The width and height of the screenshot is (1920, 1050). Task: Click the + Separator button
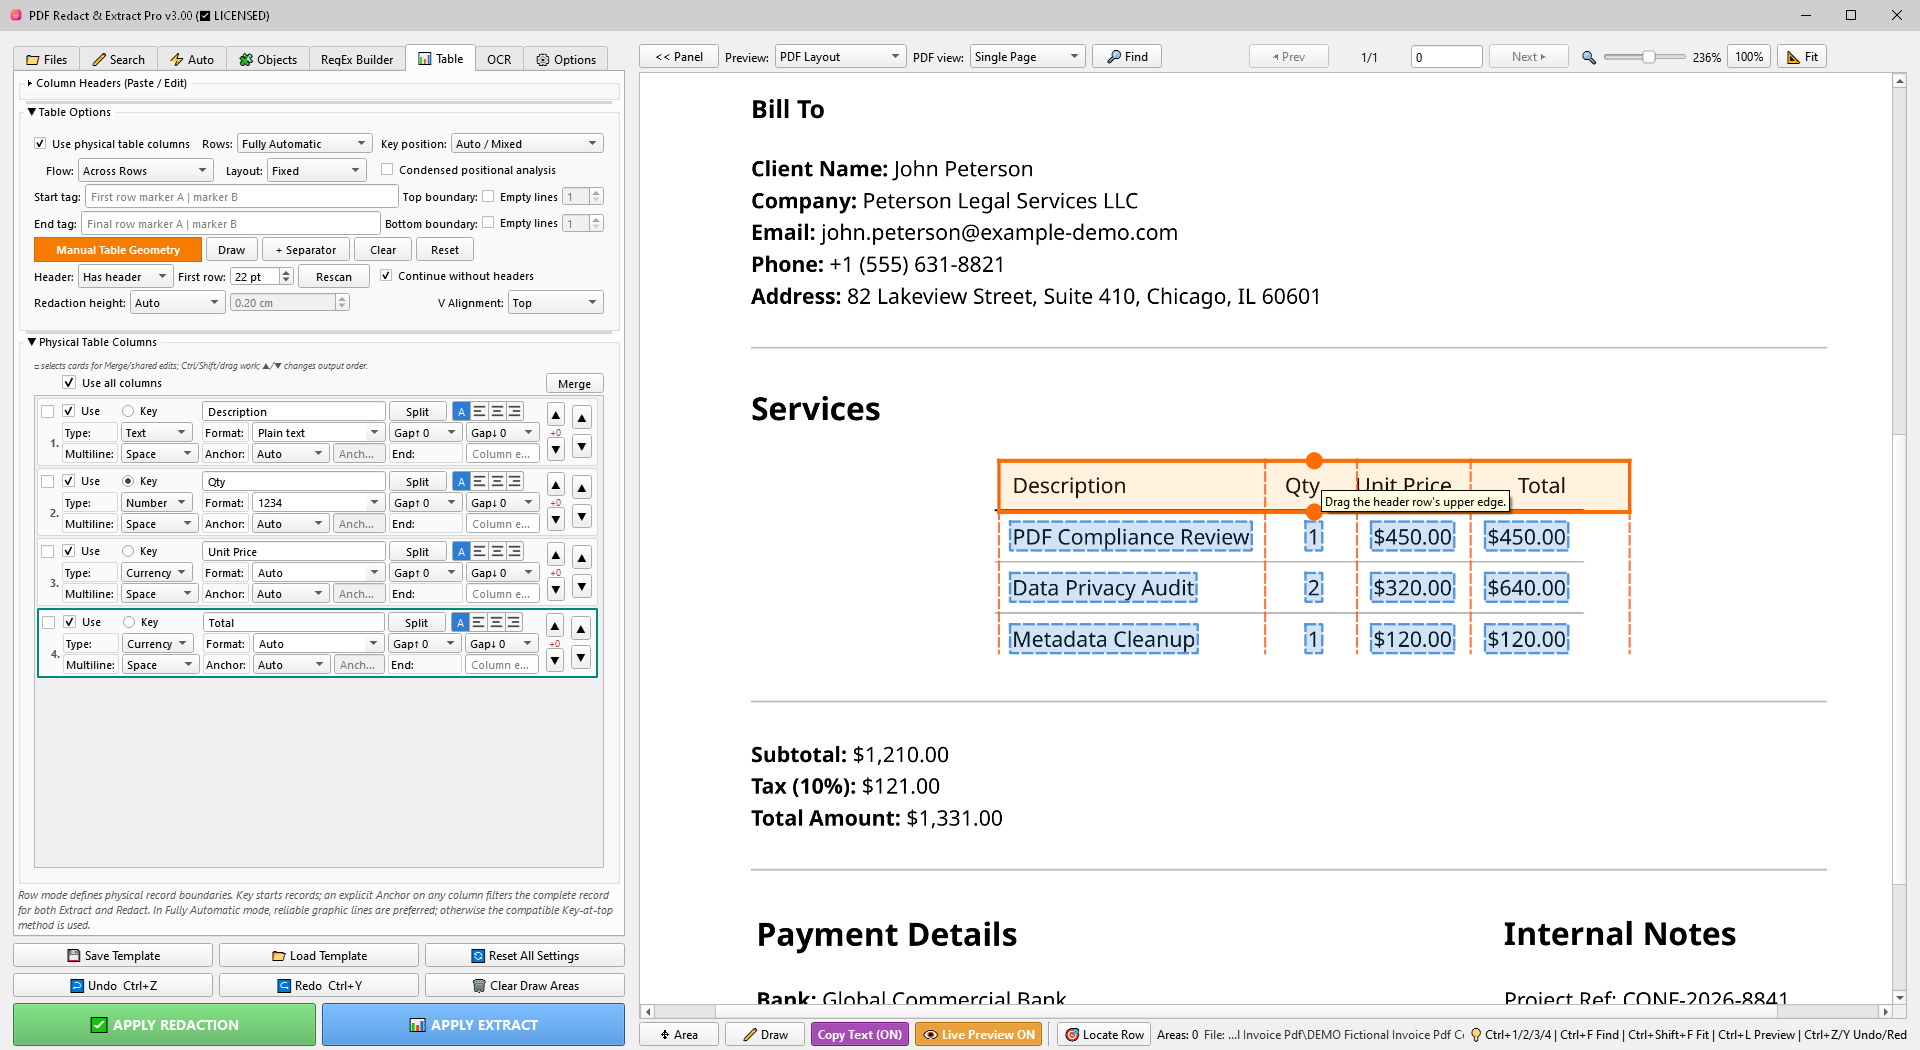point(306,250)
